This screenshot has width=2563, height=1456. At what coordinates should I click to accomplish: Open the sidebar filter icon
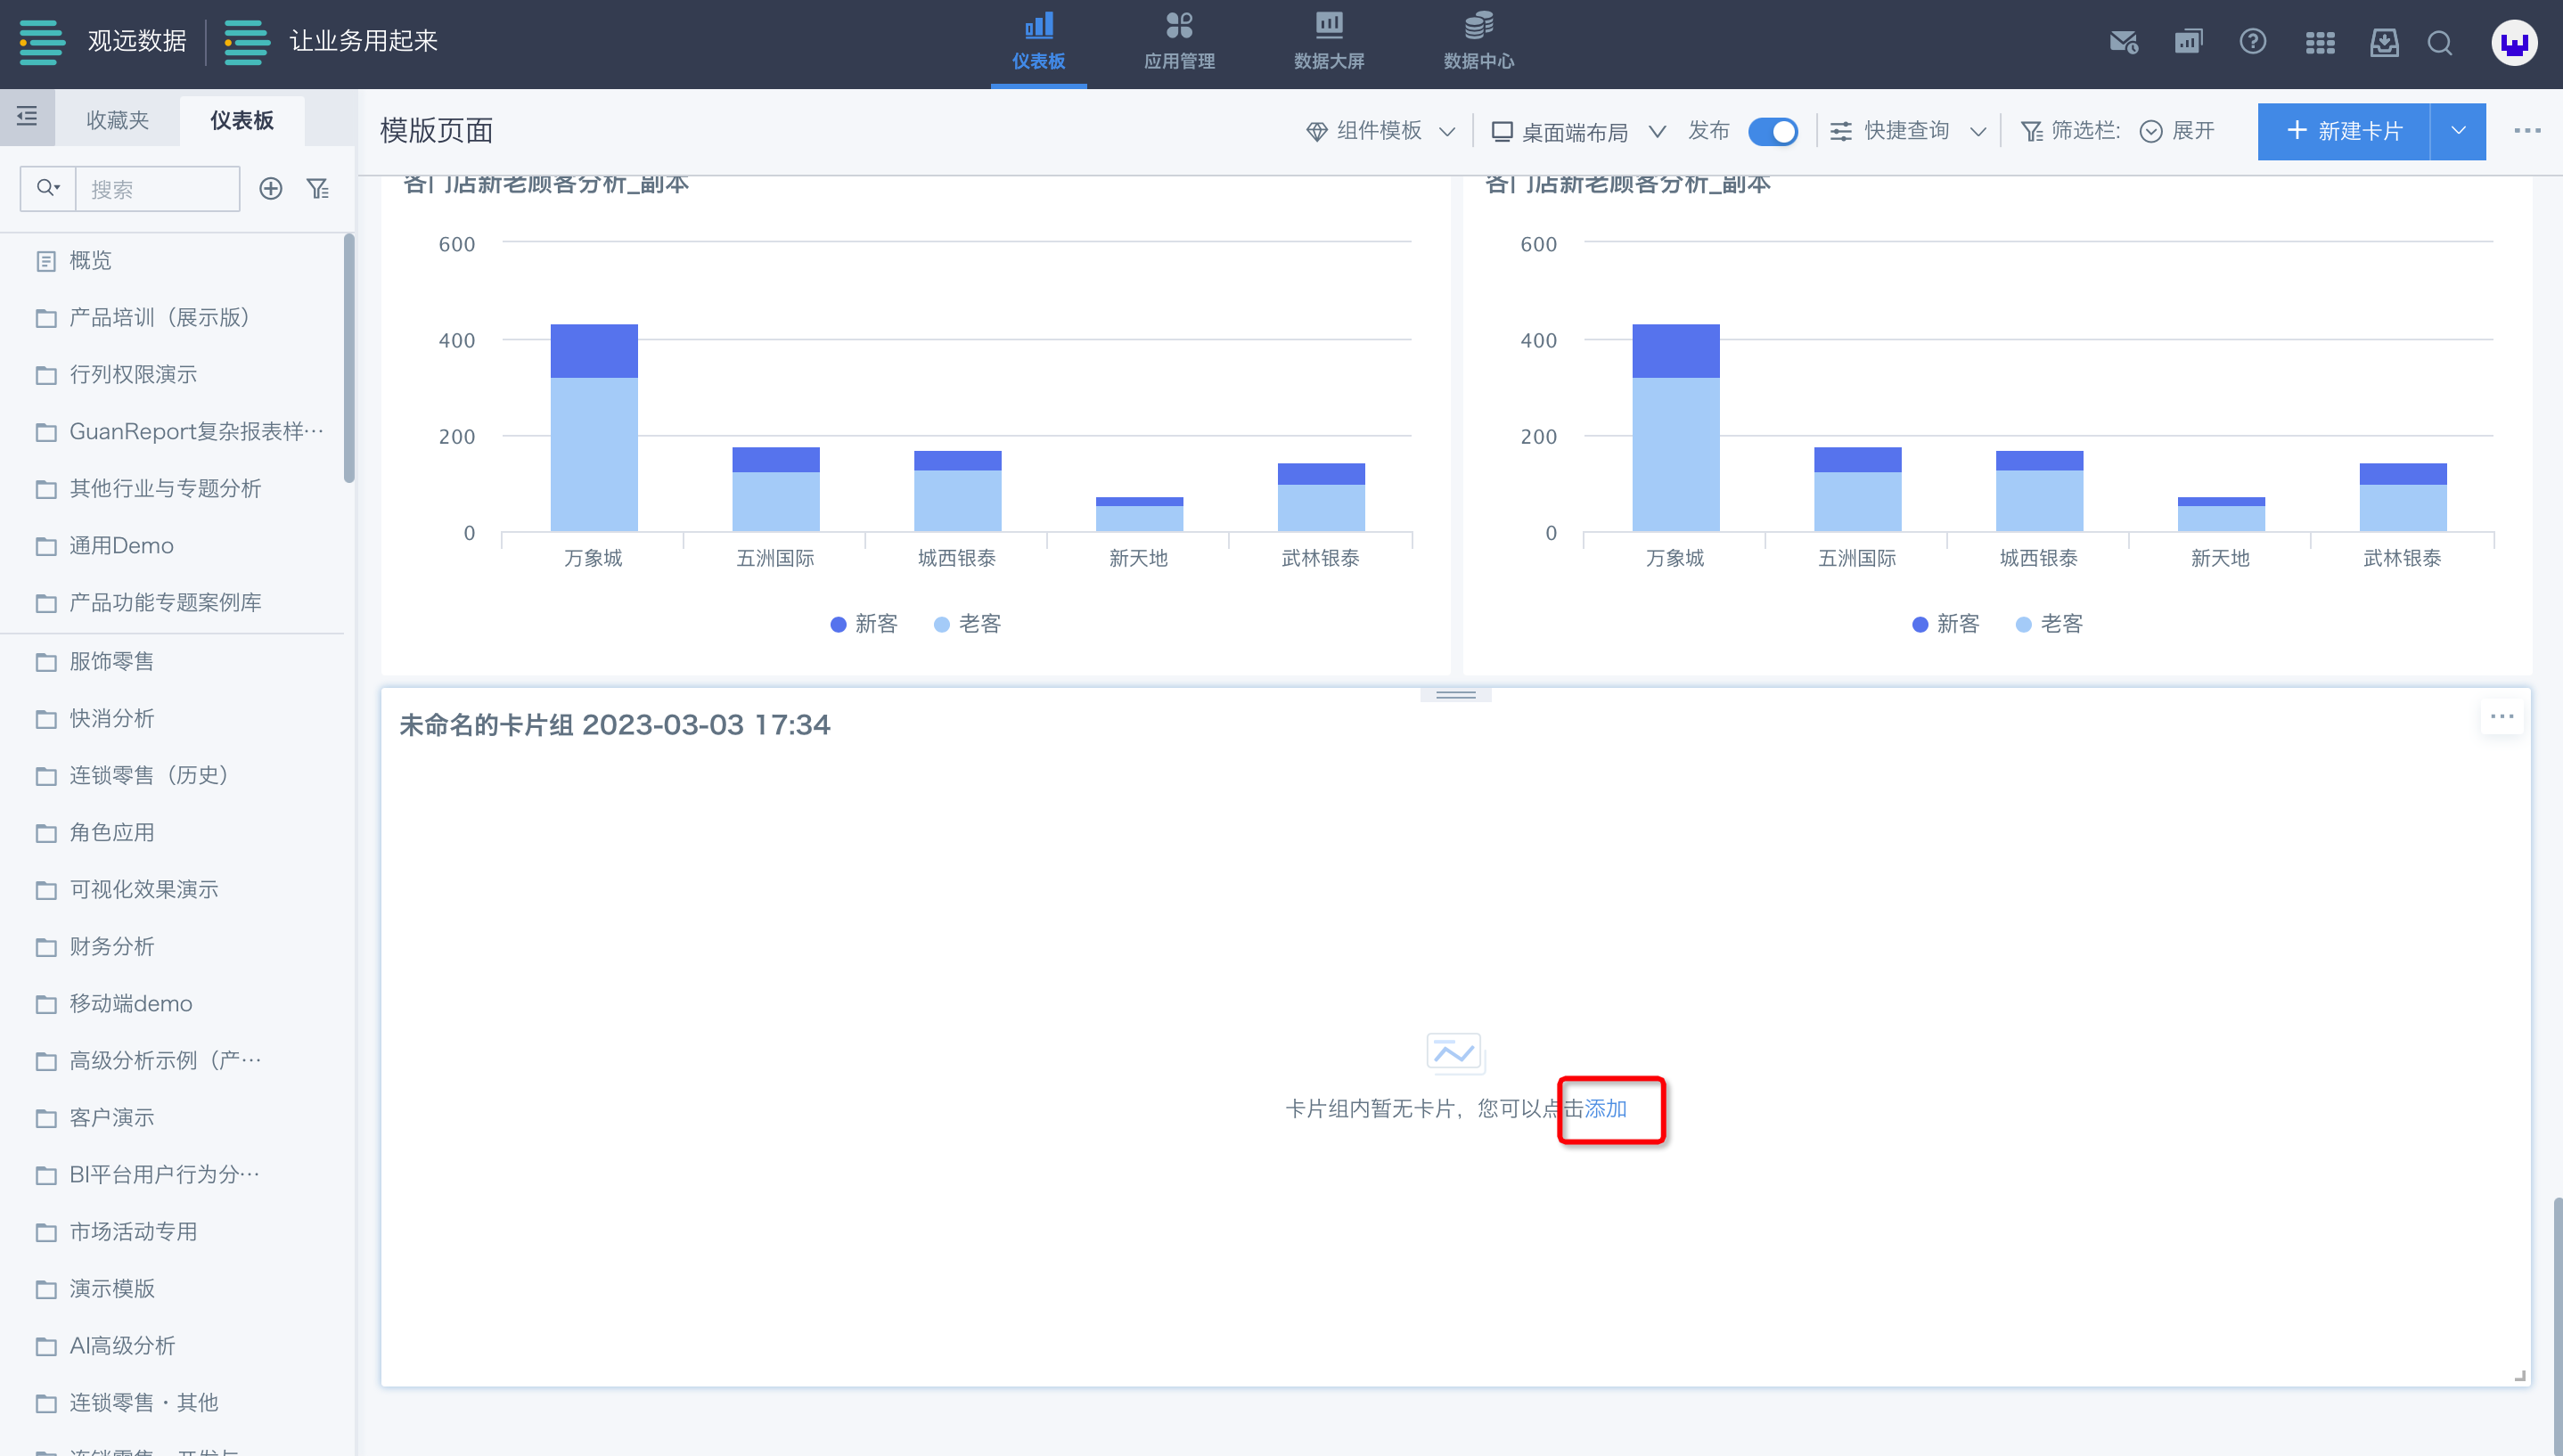[318, 188]
